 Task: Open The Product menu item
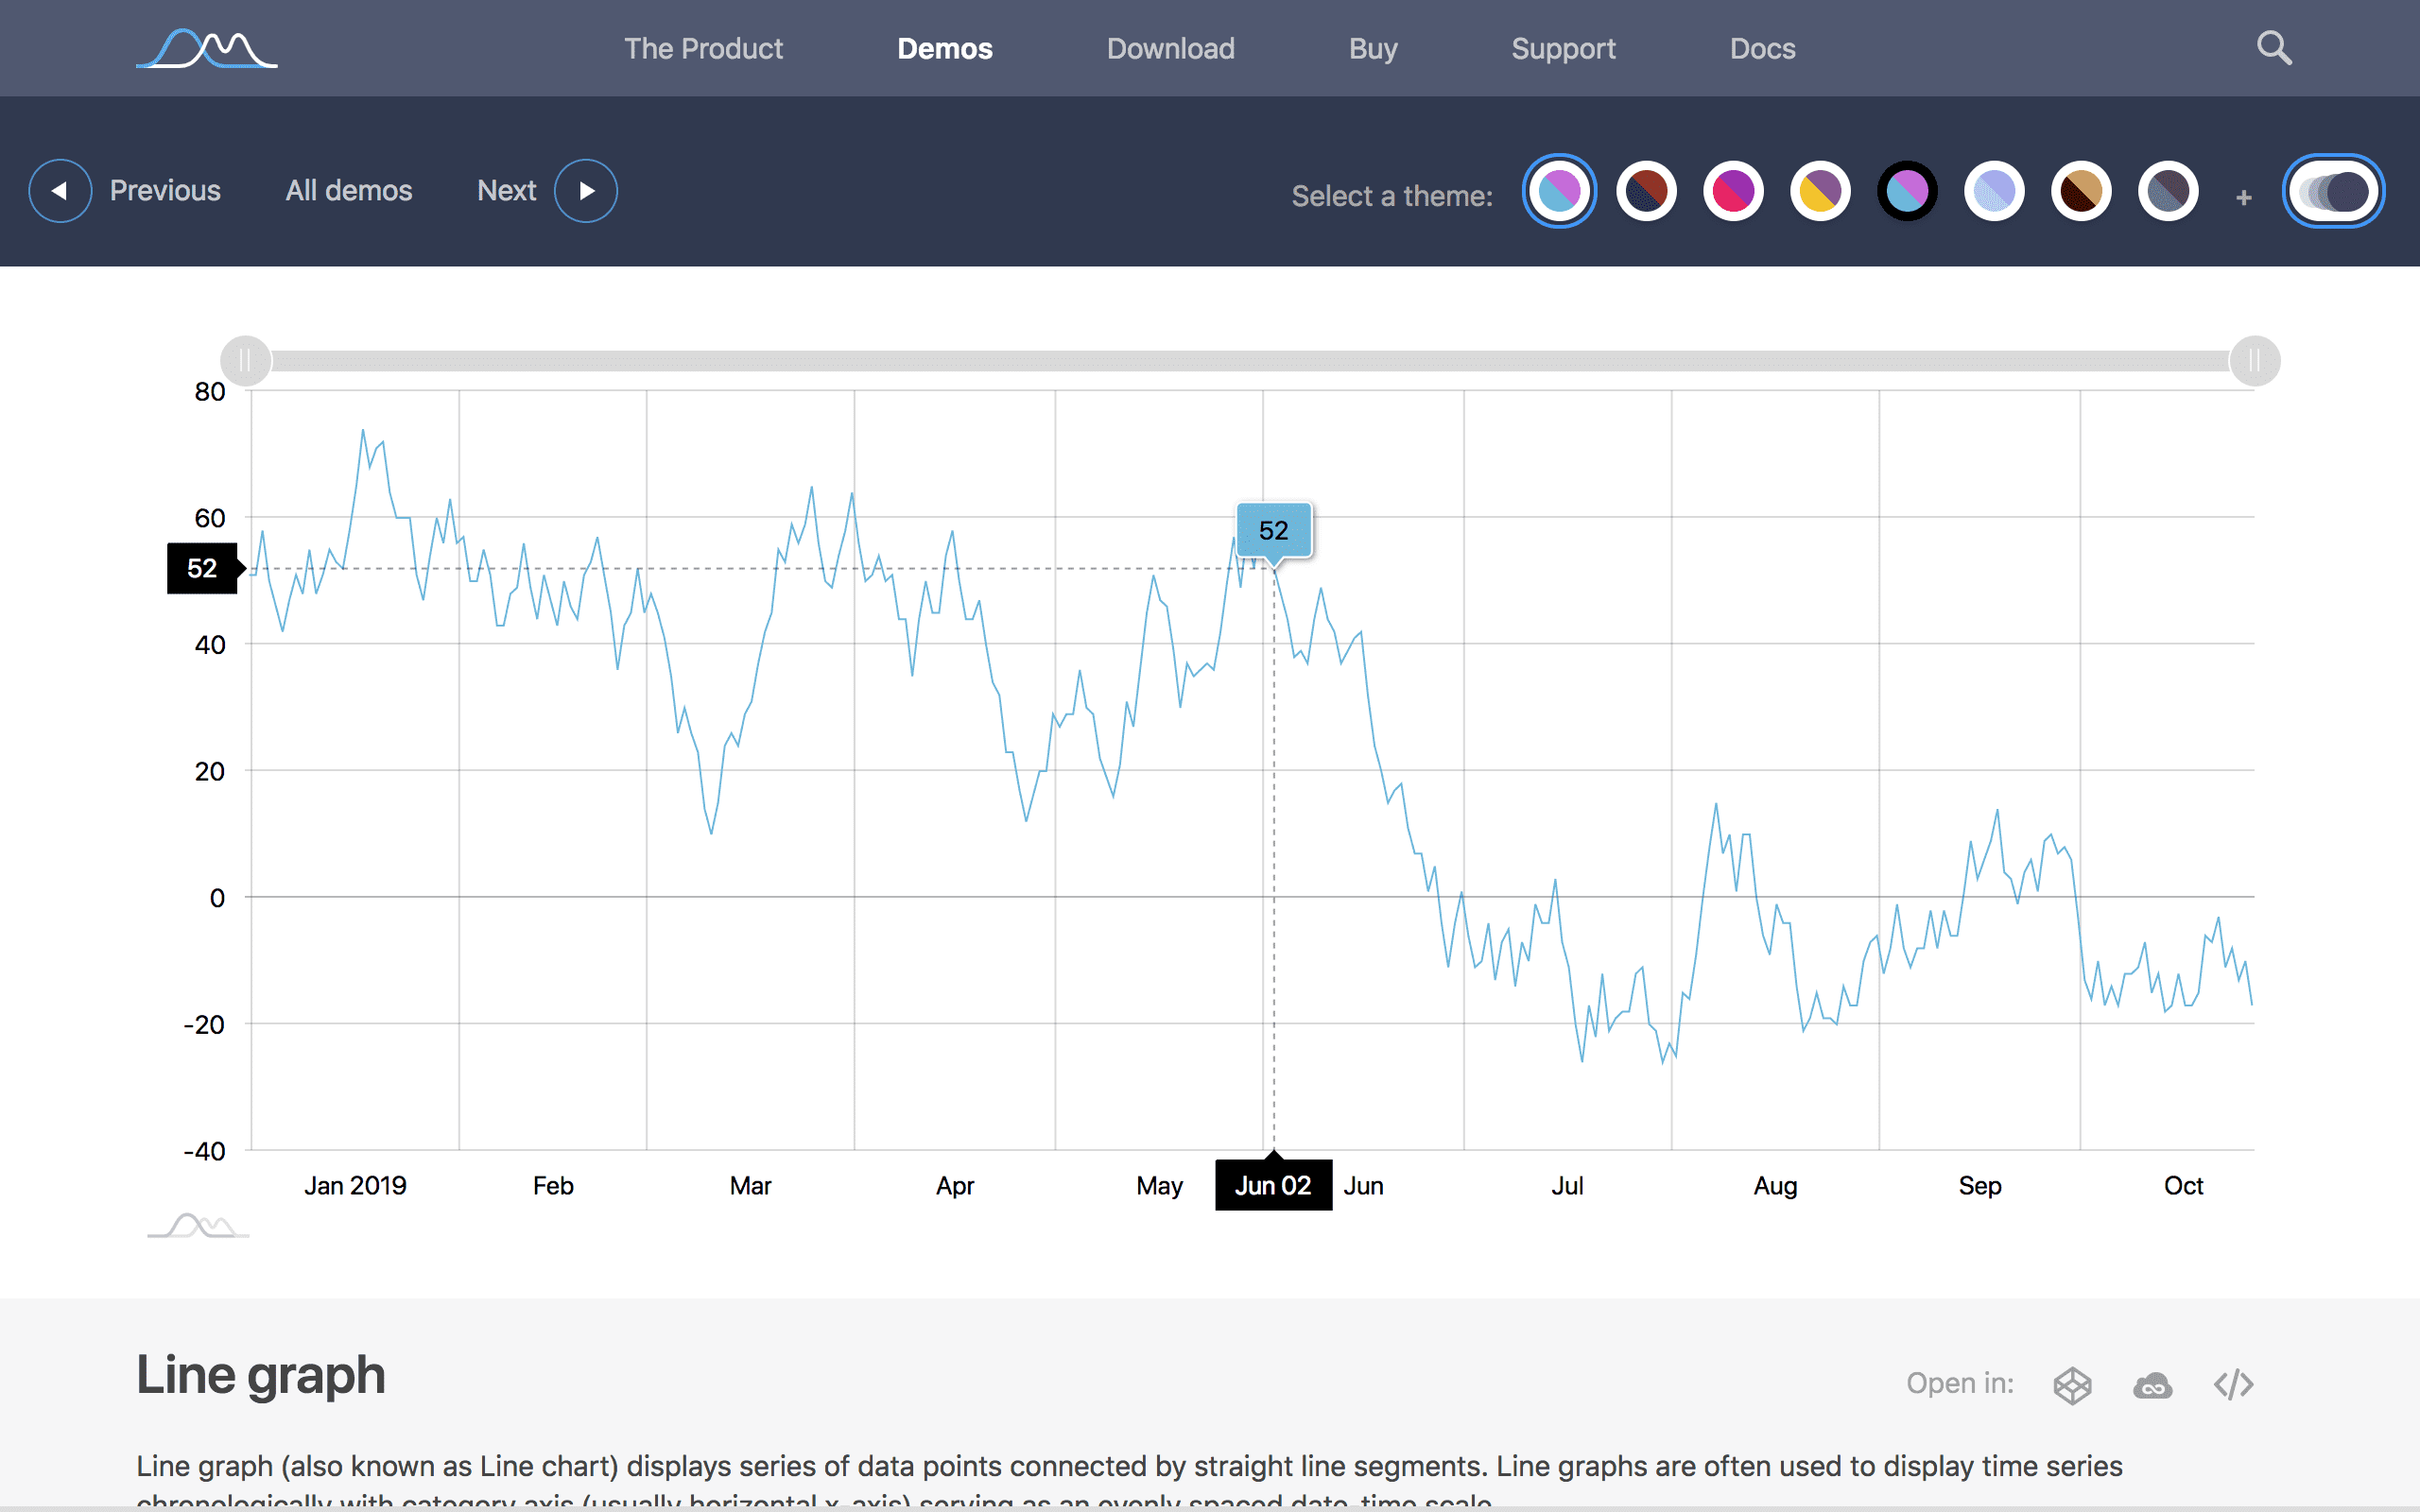click(x=703, y=48)
